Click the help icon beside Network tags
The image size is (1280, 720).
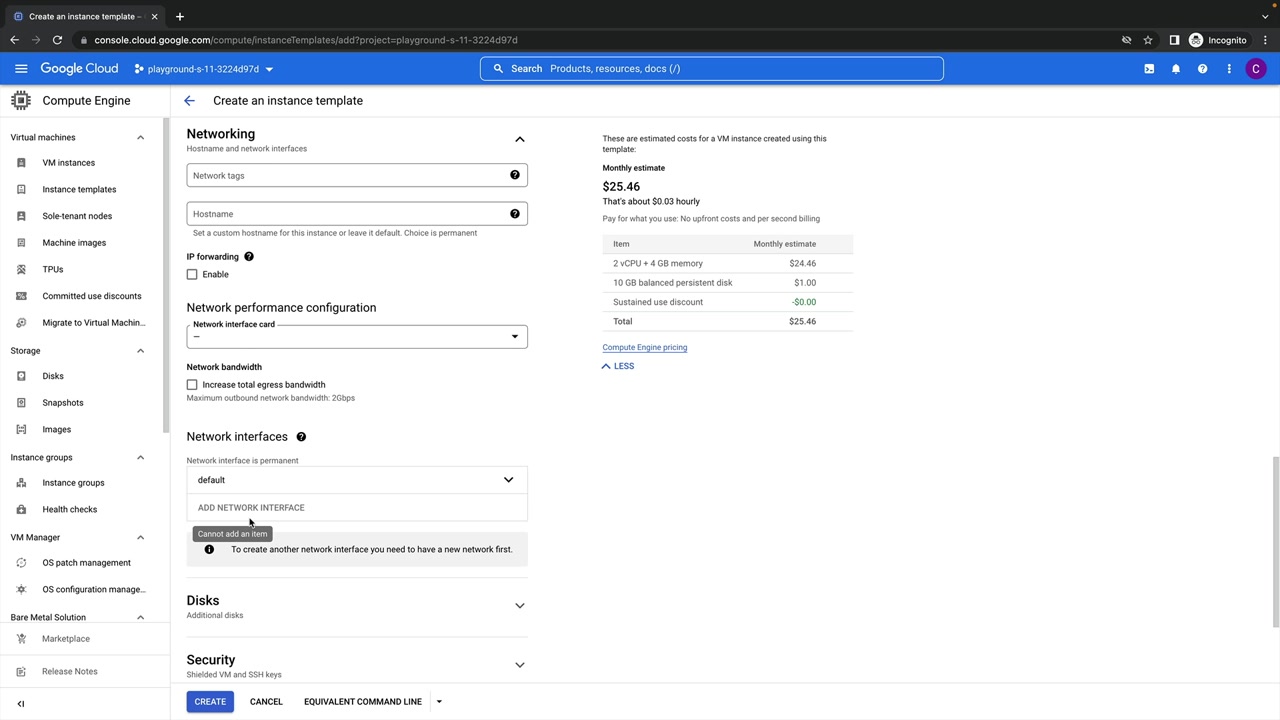click(515, 176)
